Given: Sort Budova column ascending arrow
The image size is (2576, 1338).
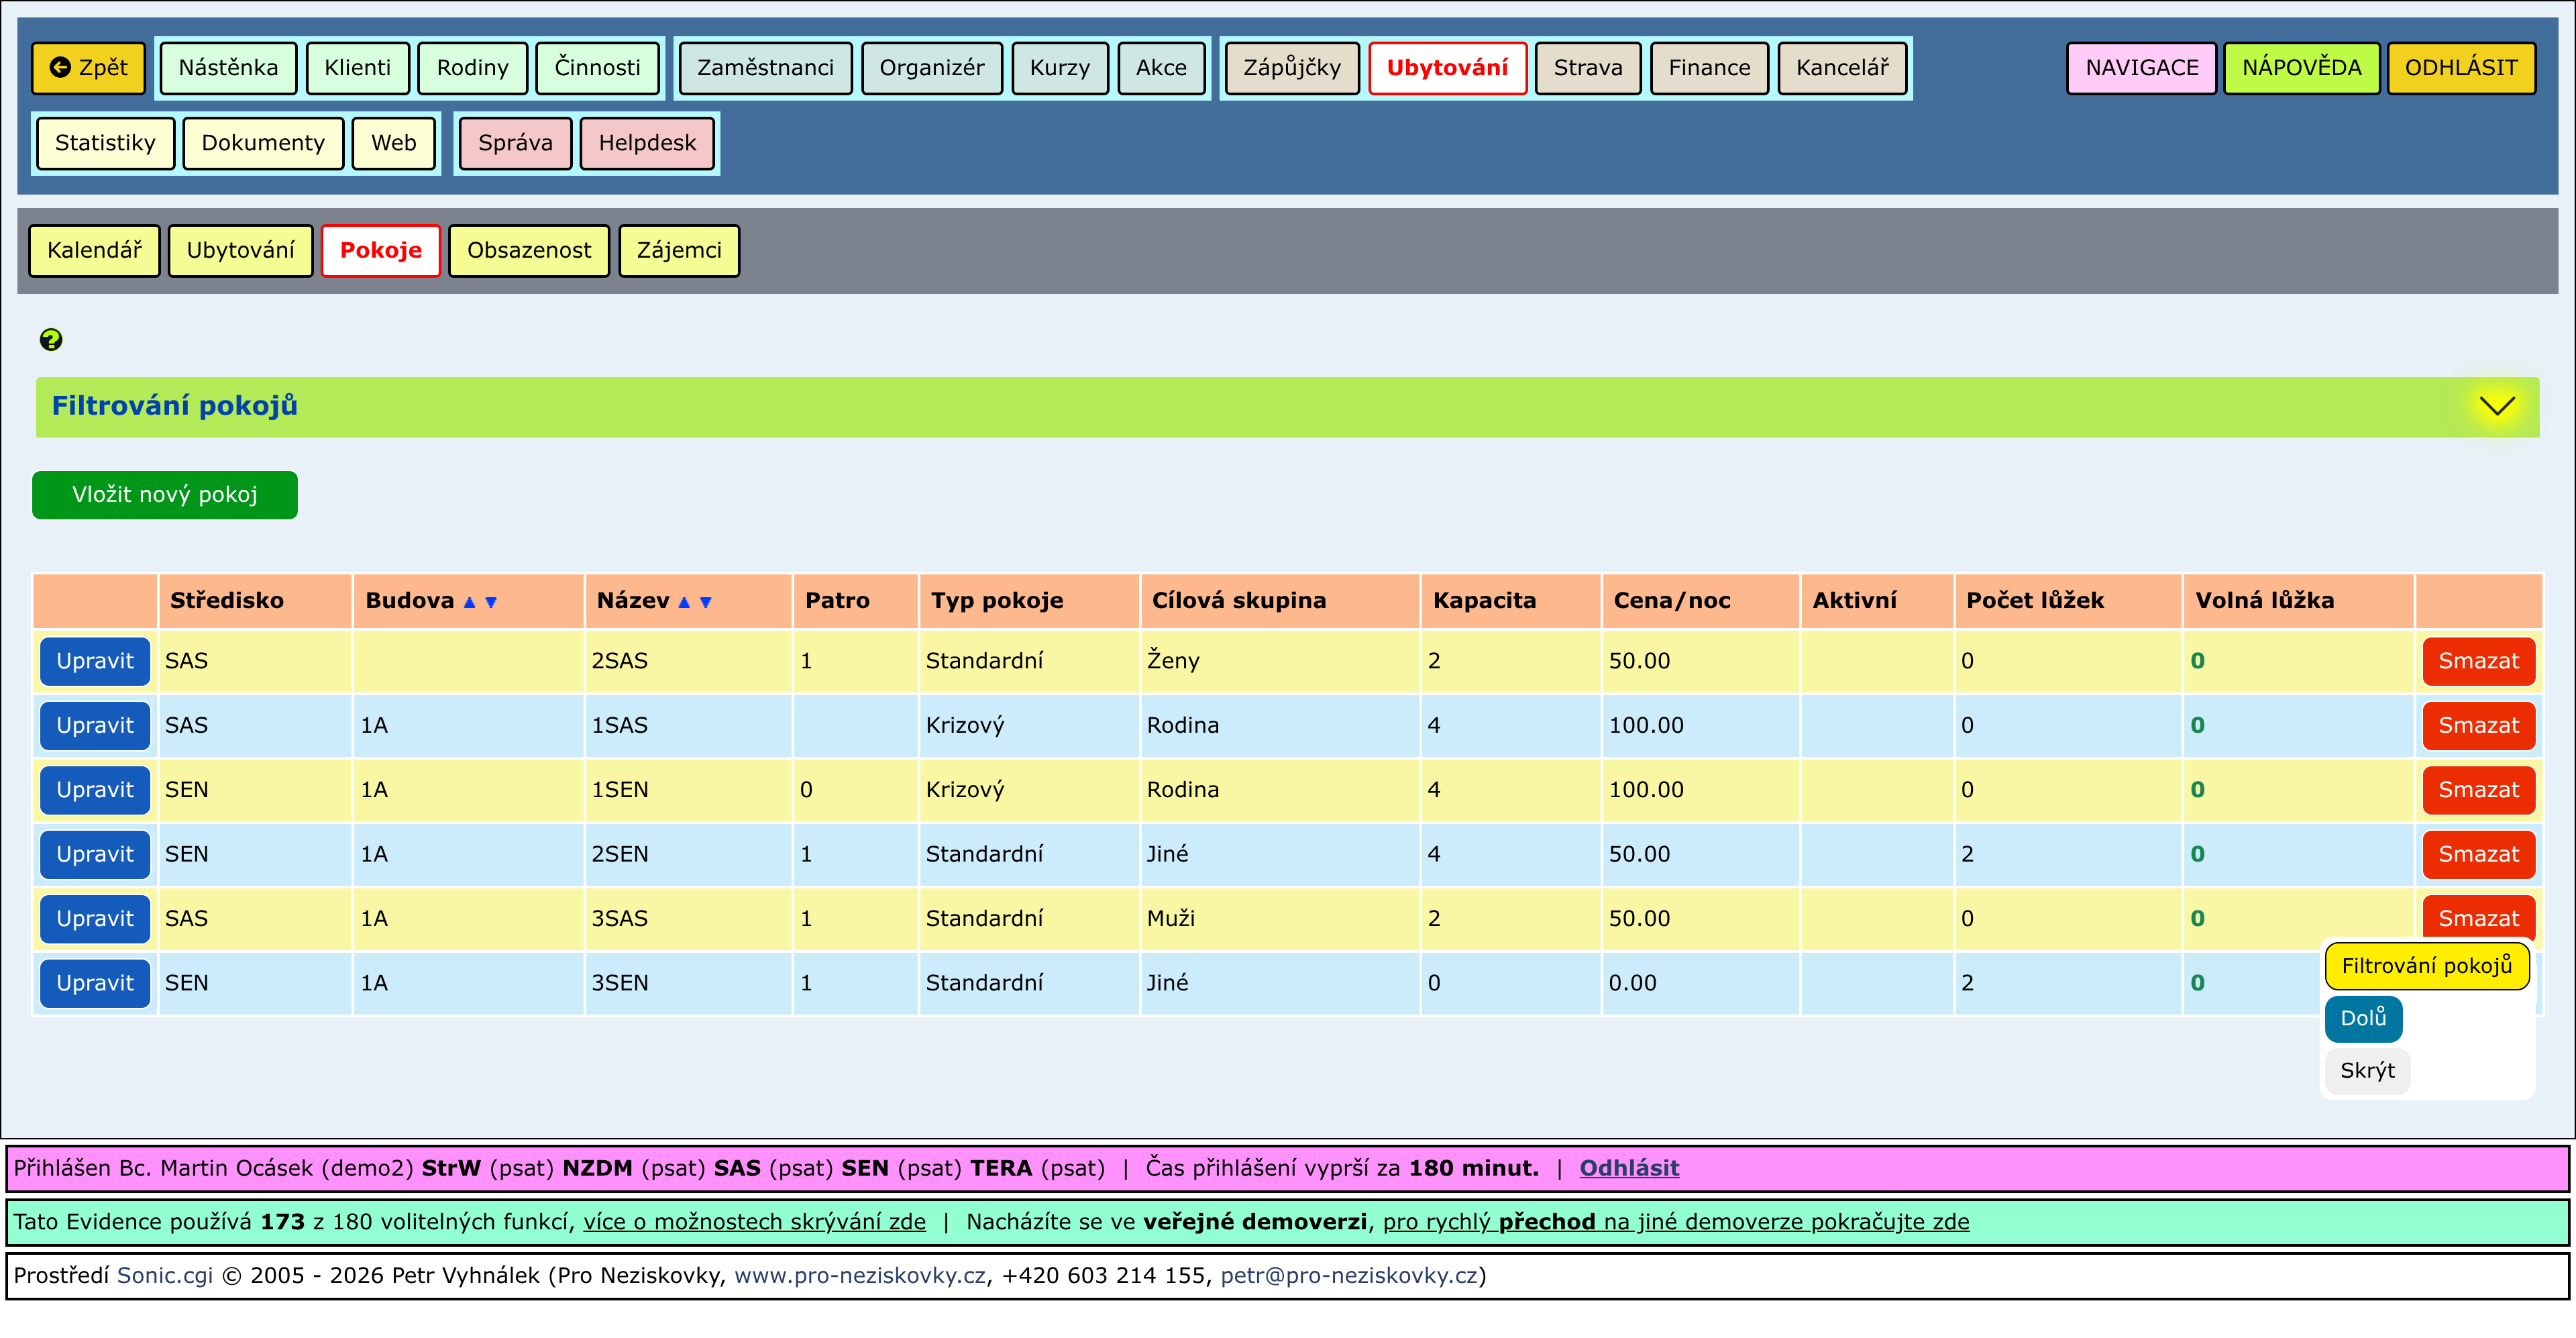Looking at the screenshot, I should 469,602.
